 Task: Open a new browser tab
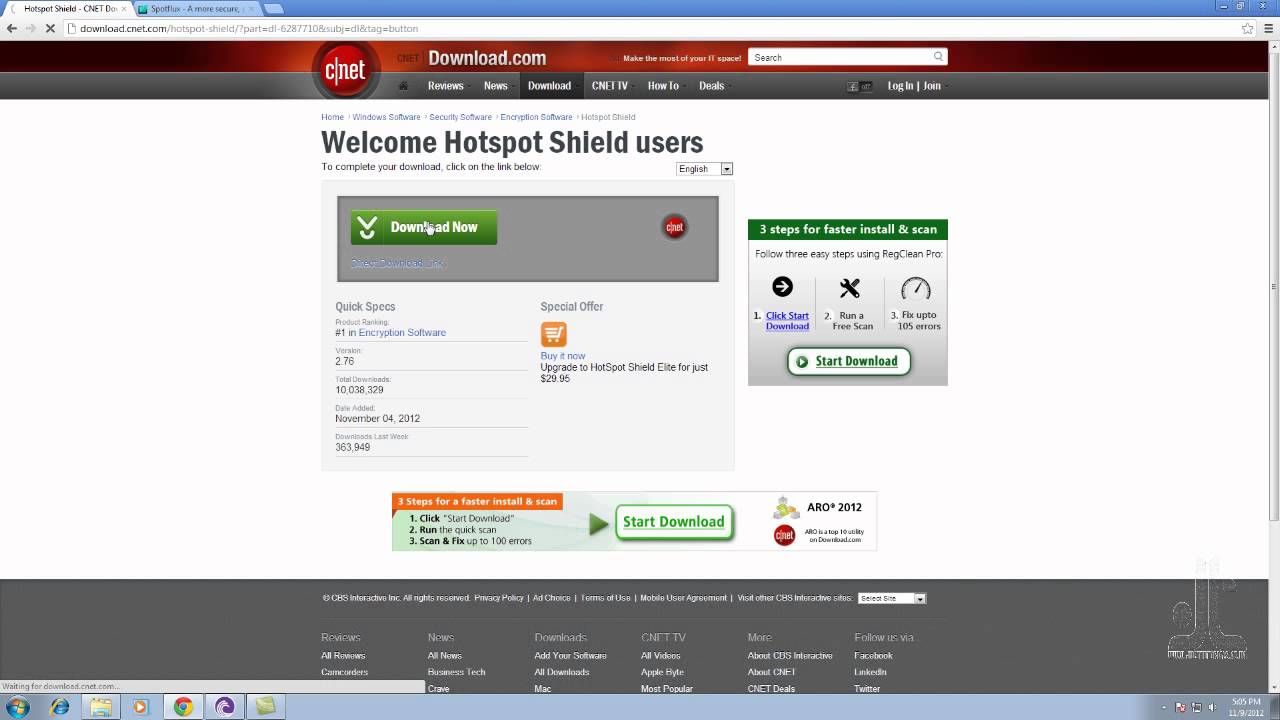[274, 9]
